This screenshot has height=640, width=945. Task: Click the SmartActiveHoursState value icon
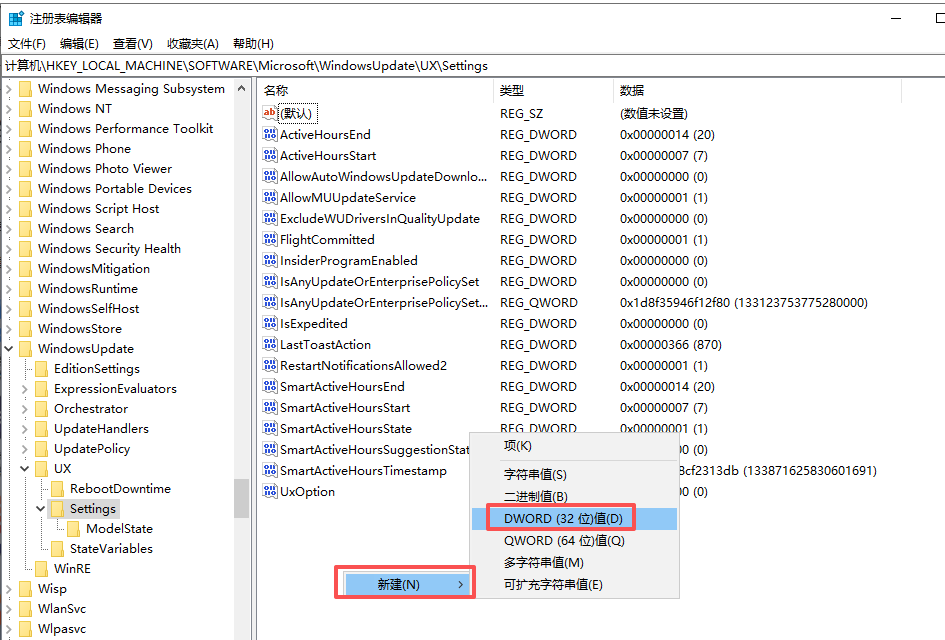pyautogui.click(x=269, y=428)
